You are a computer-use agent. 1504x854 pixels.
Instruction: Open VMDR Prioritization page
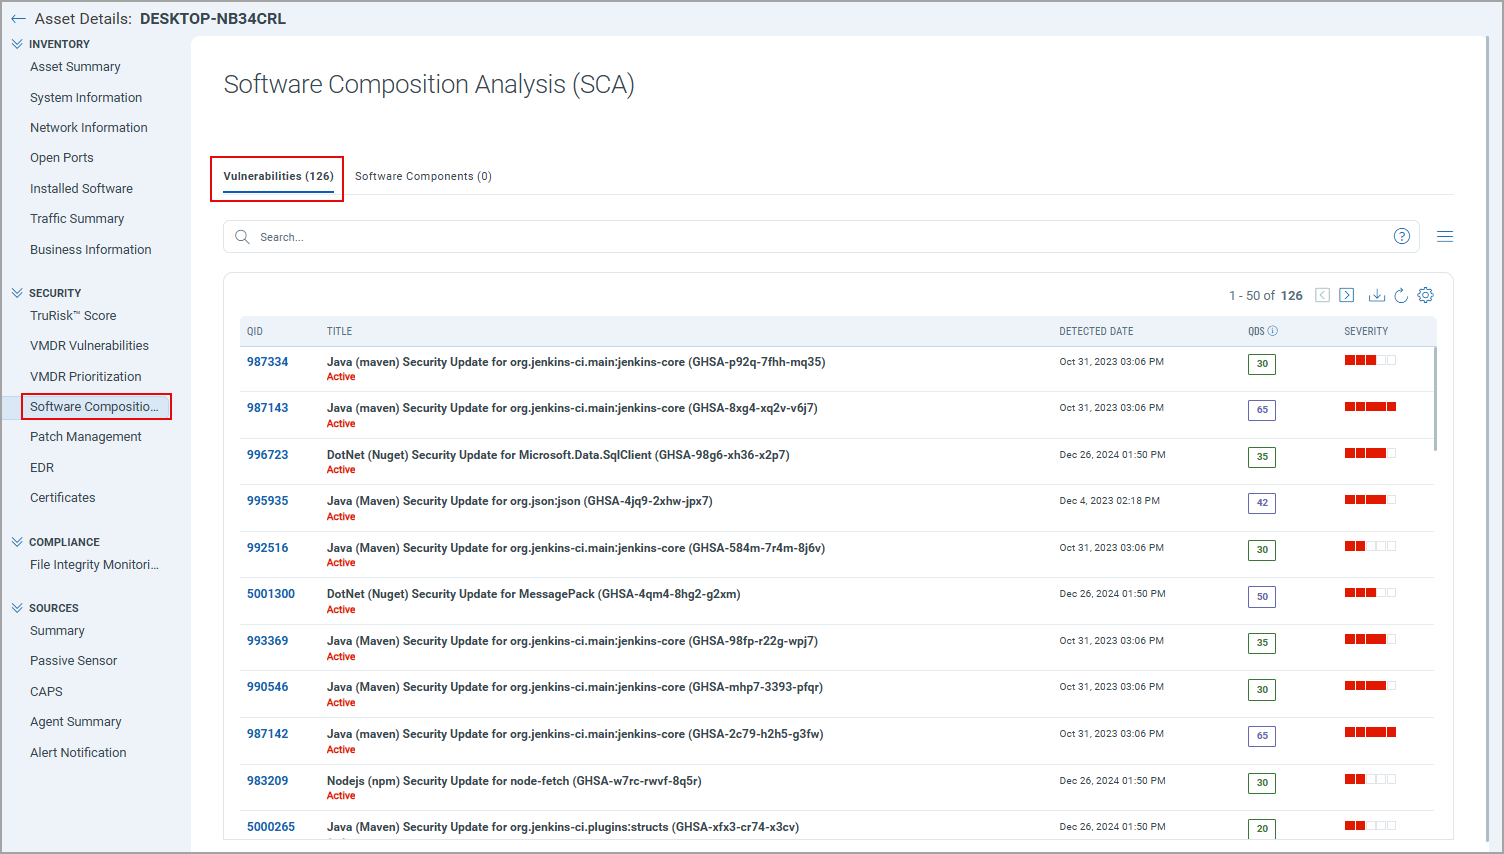86,377
